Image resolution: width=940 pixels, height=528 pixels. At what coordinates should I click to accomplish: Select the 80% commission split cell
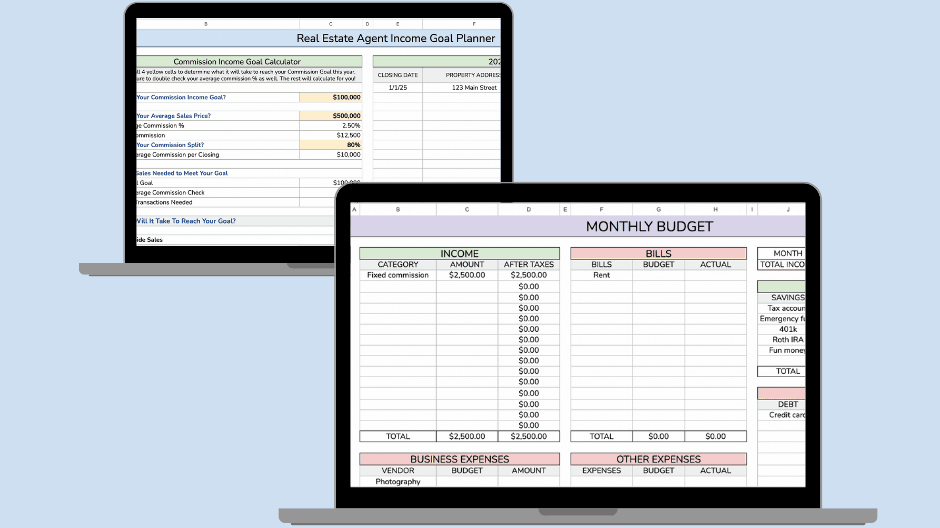pyautogui.click(x=331, y=145)
